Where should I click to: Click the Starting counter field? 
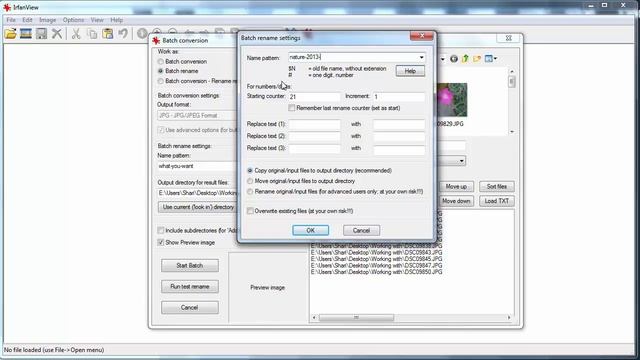click(314, 97)
